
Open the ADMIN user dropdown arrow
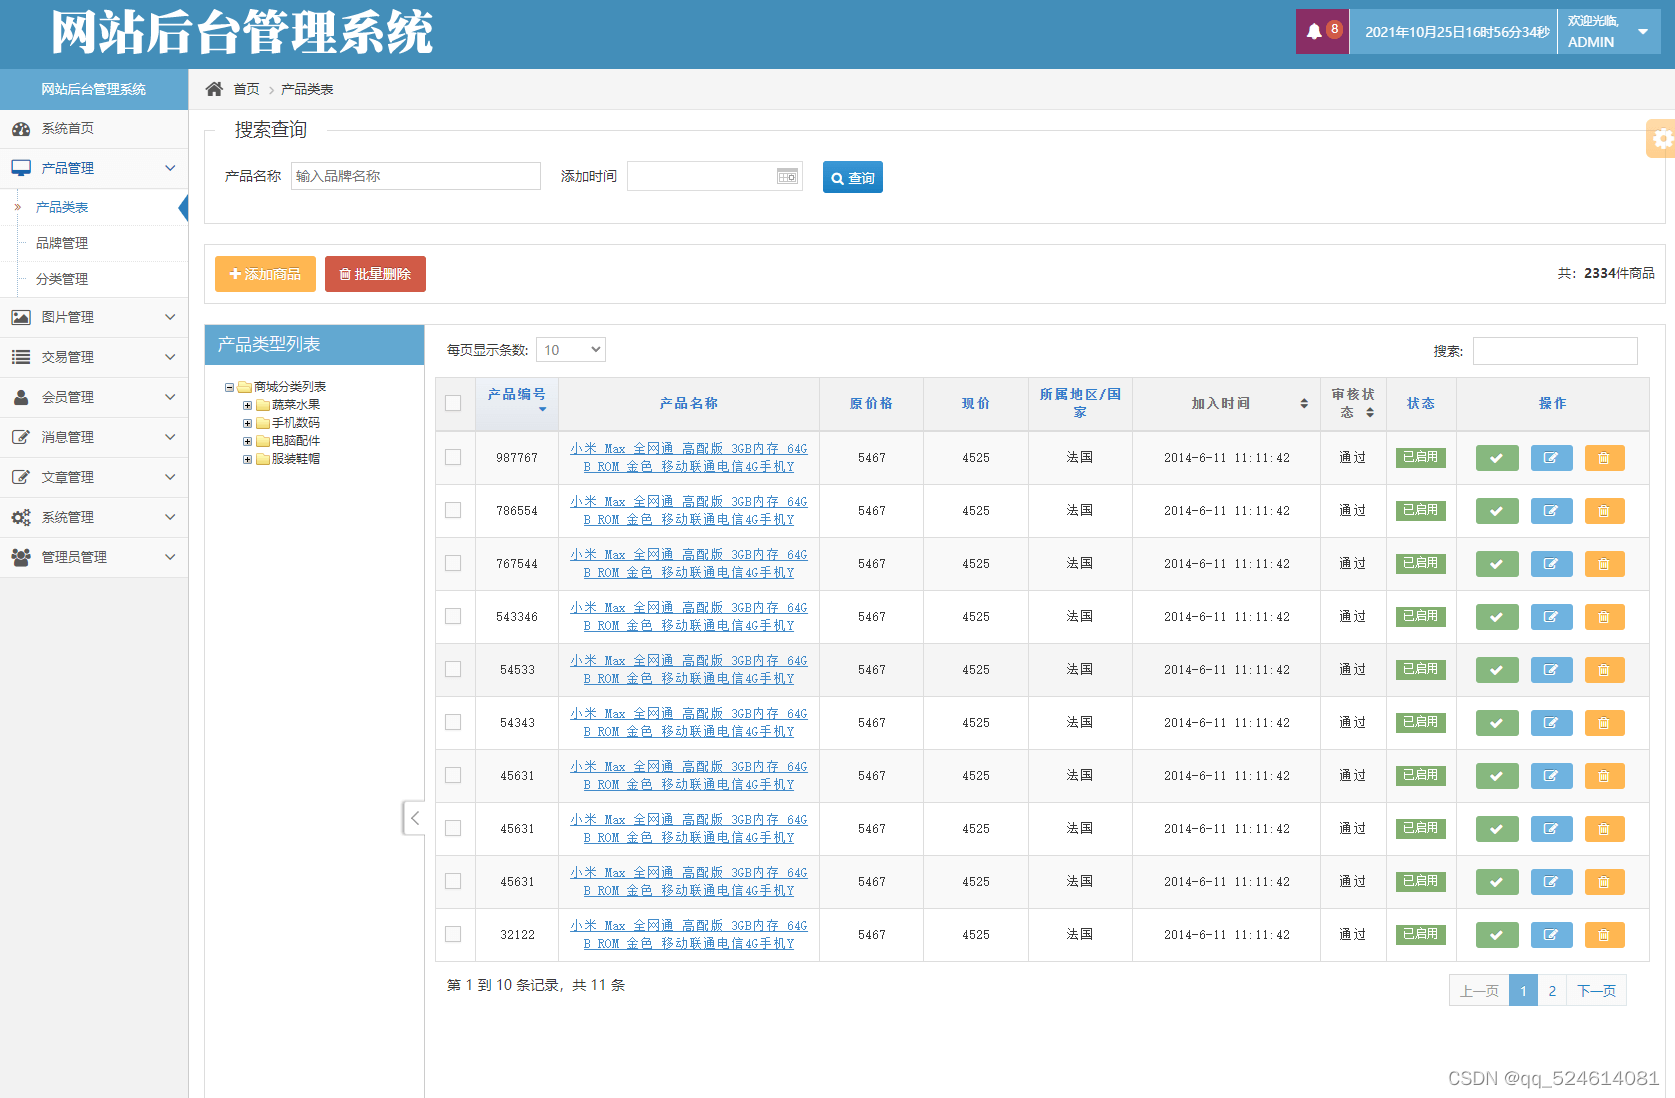pos(1643,32)
